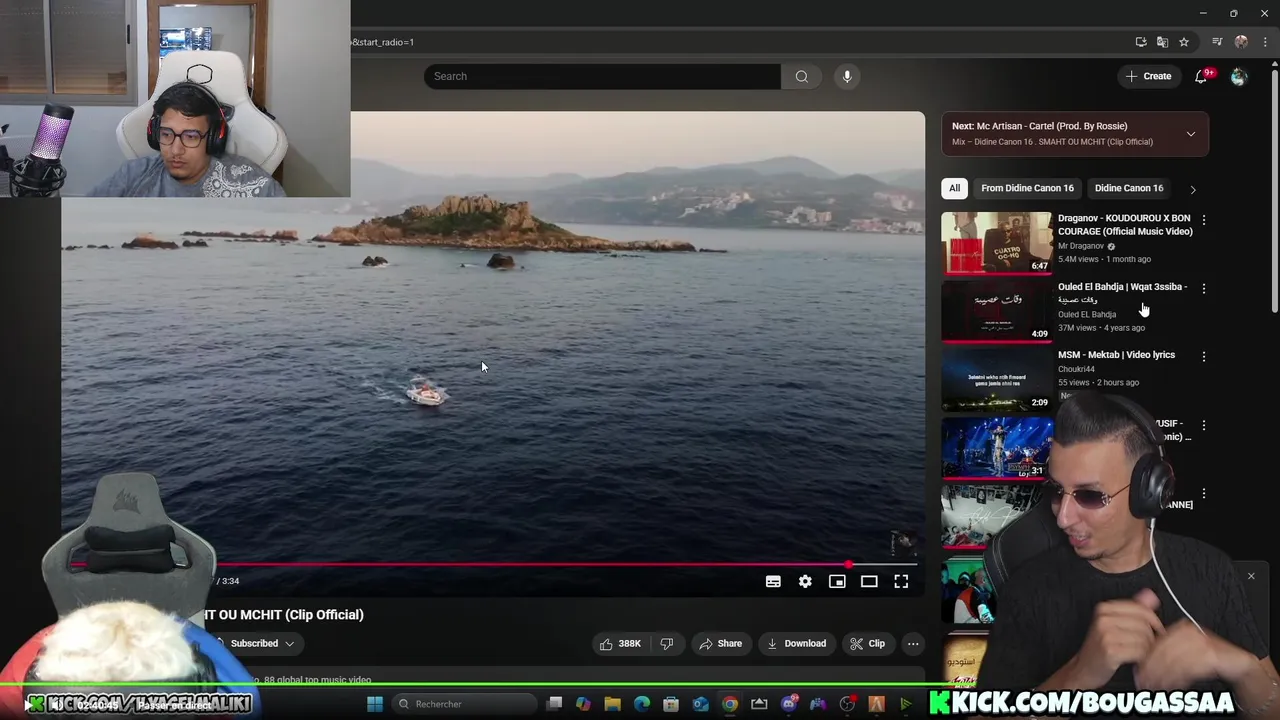The image size is (1280, 720).
Task: Open options for Draganov KOUDOUROU video
Action: (x=1204, y=219)
